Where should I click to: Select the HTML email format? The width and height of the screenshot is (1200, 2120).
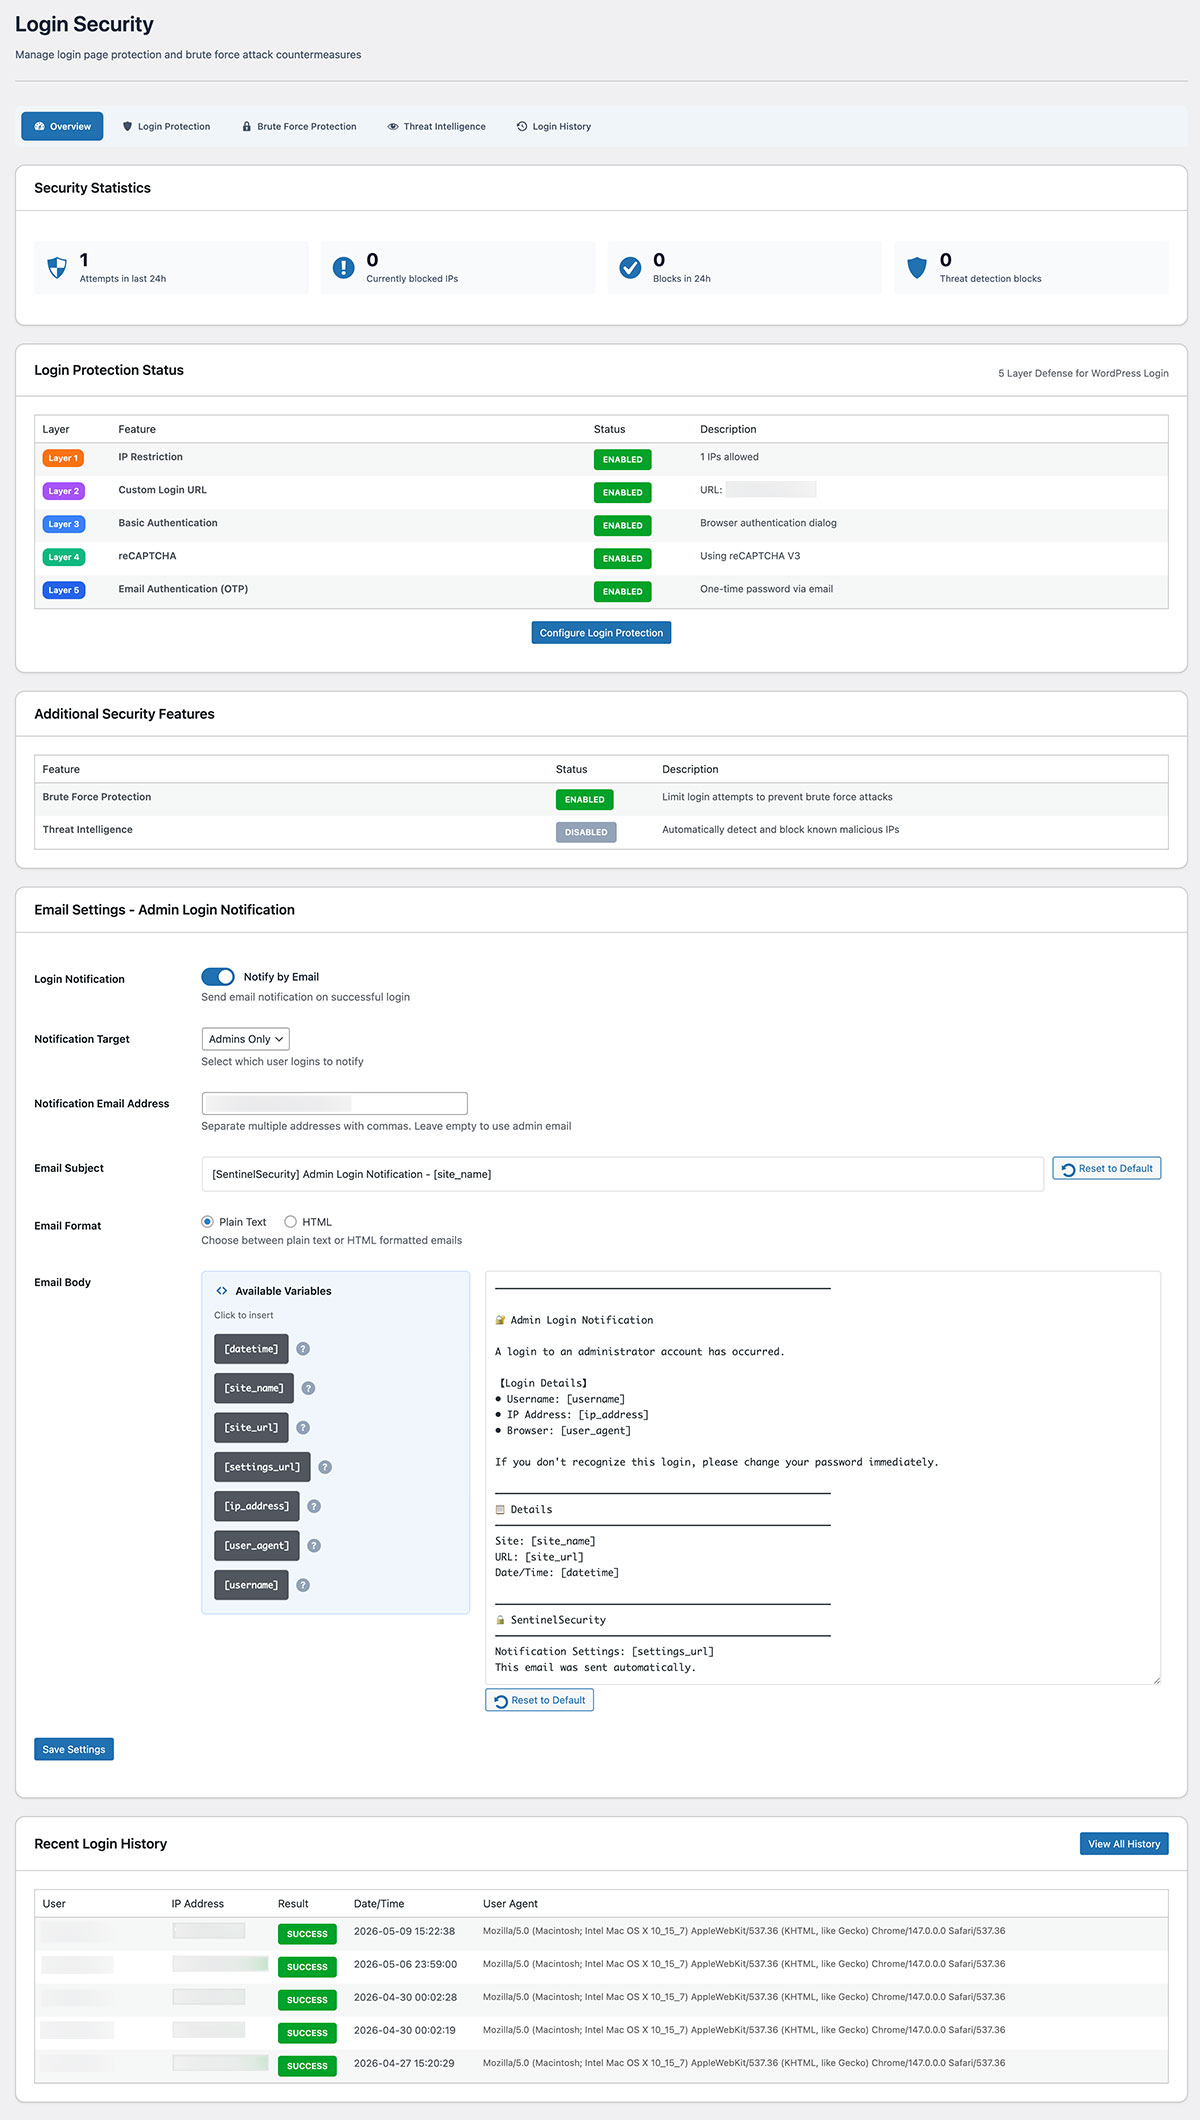coord(290,1222)
